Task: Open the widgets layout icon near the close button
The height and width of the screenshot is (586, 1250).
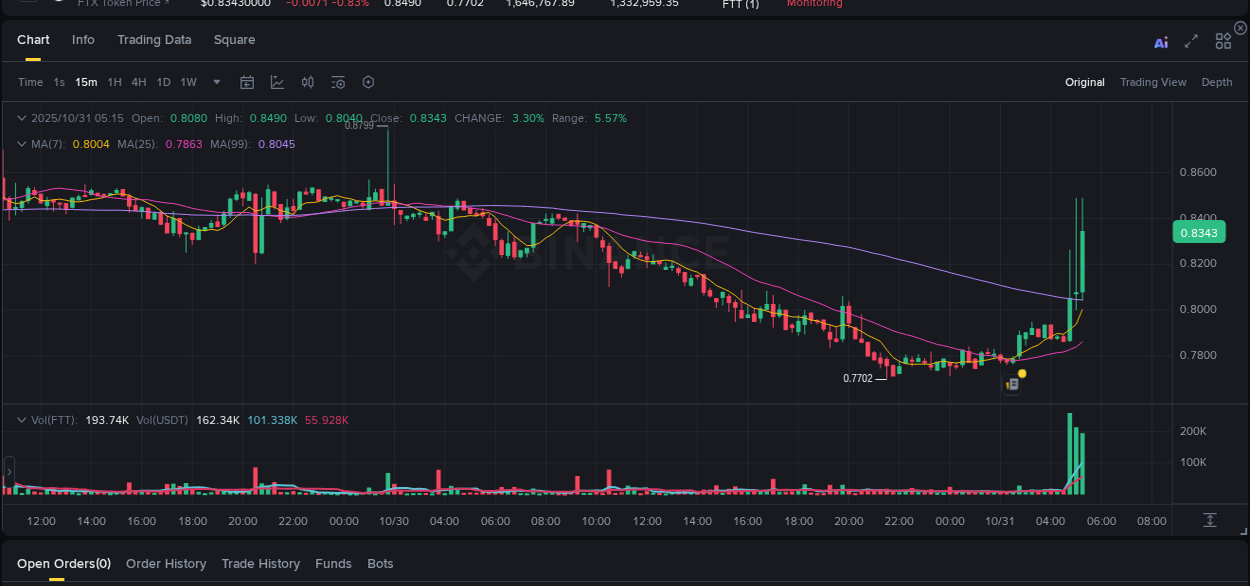Action: pos(1222,41)
